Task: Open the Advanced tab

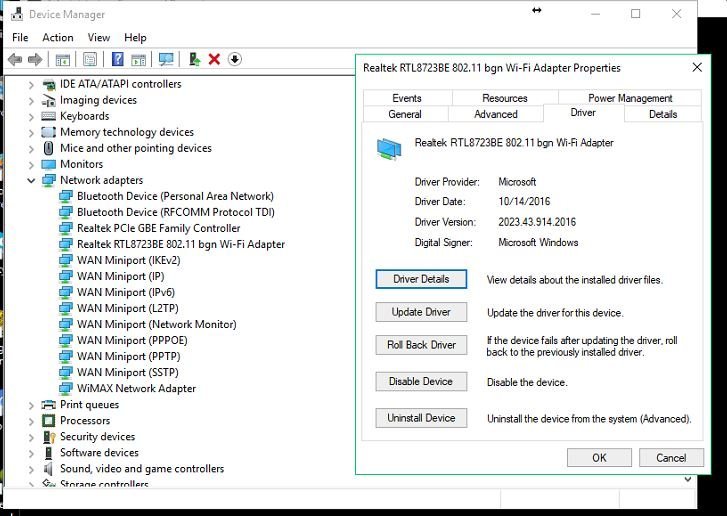Action: (496, 114)
